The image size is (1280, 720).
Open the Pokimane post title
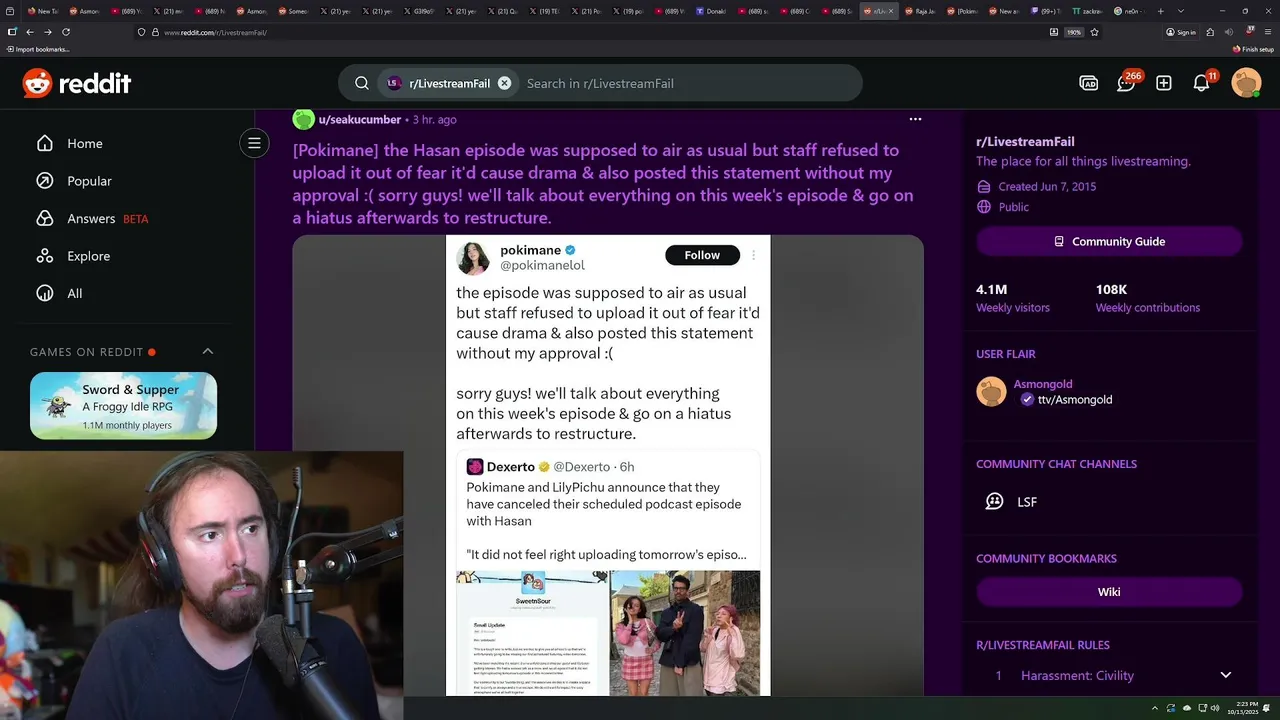[x=603, y=184]
